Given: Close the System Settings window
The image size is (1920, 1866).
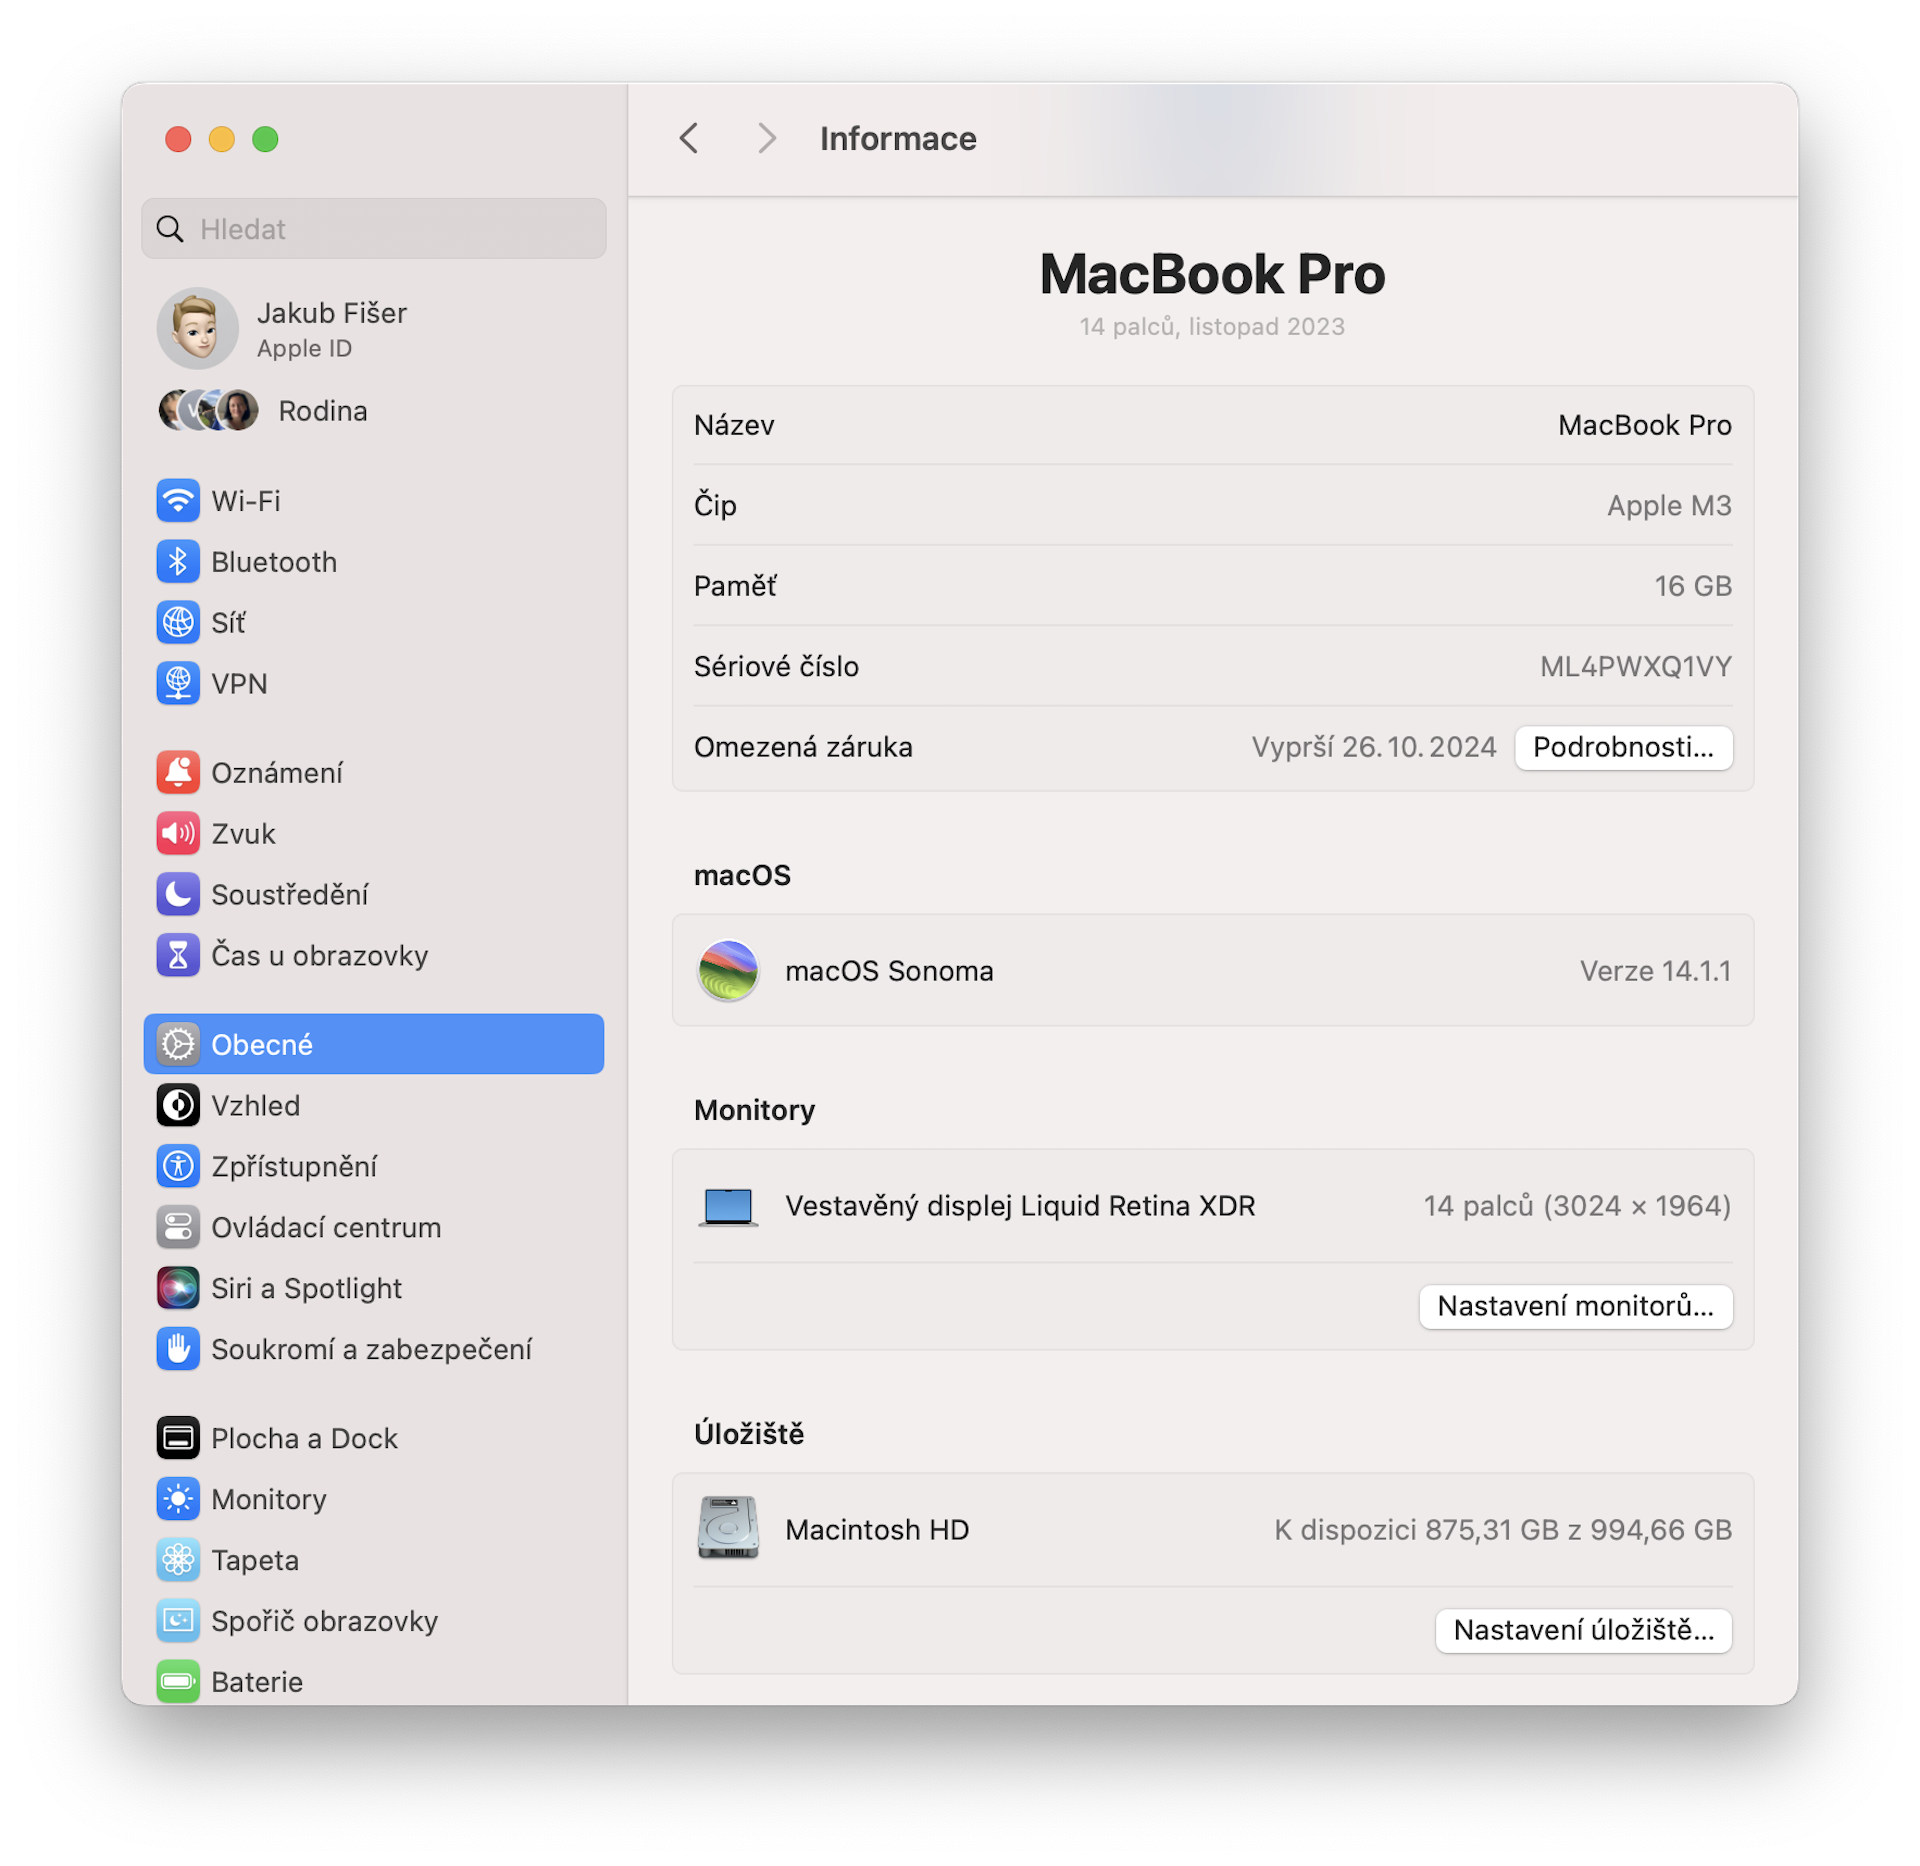Looking at the screenshot, I should pos(178,139).
